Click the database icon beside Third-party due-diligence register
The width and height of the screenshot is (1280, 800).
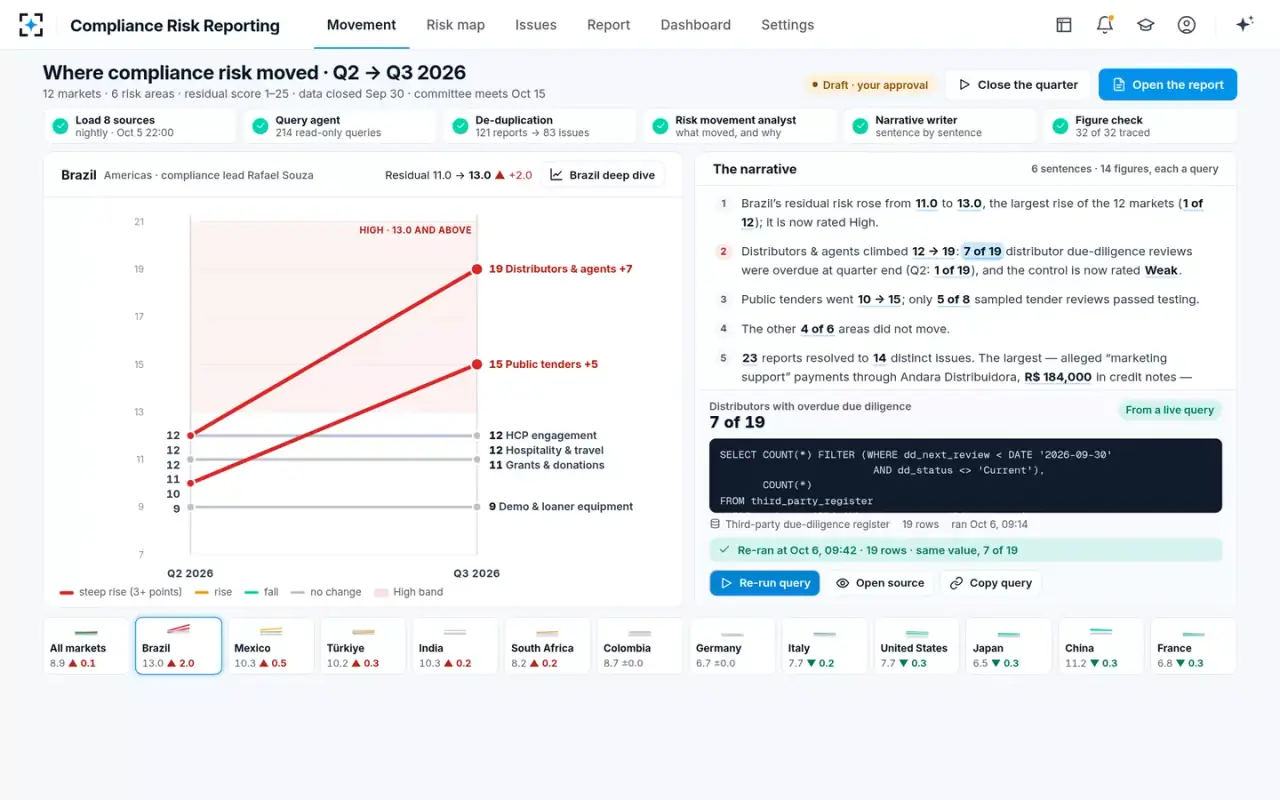tap(715, 524)
